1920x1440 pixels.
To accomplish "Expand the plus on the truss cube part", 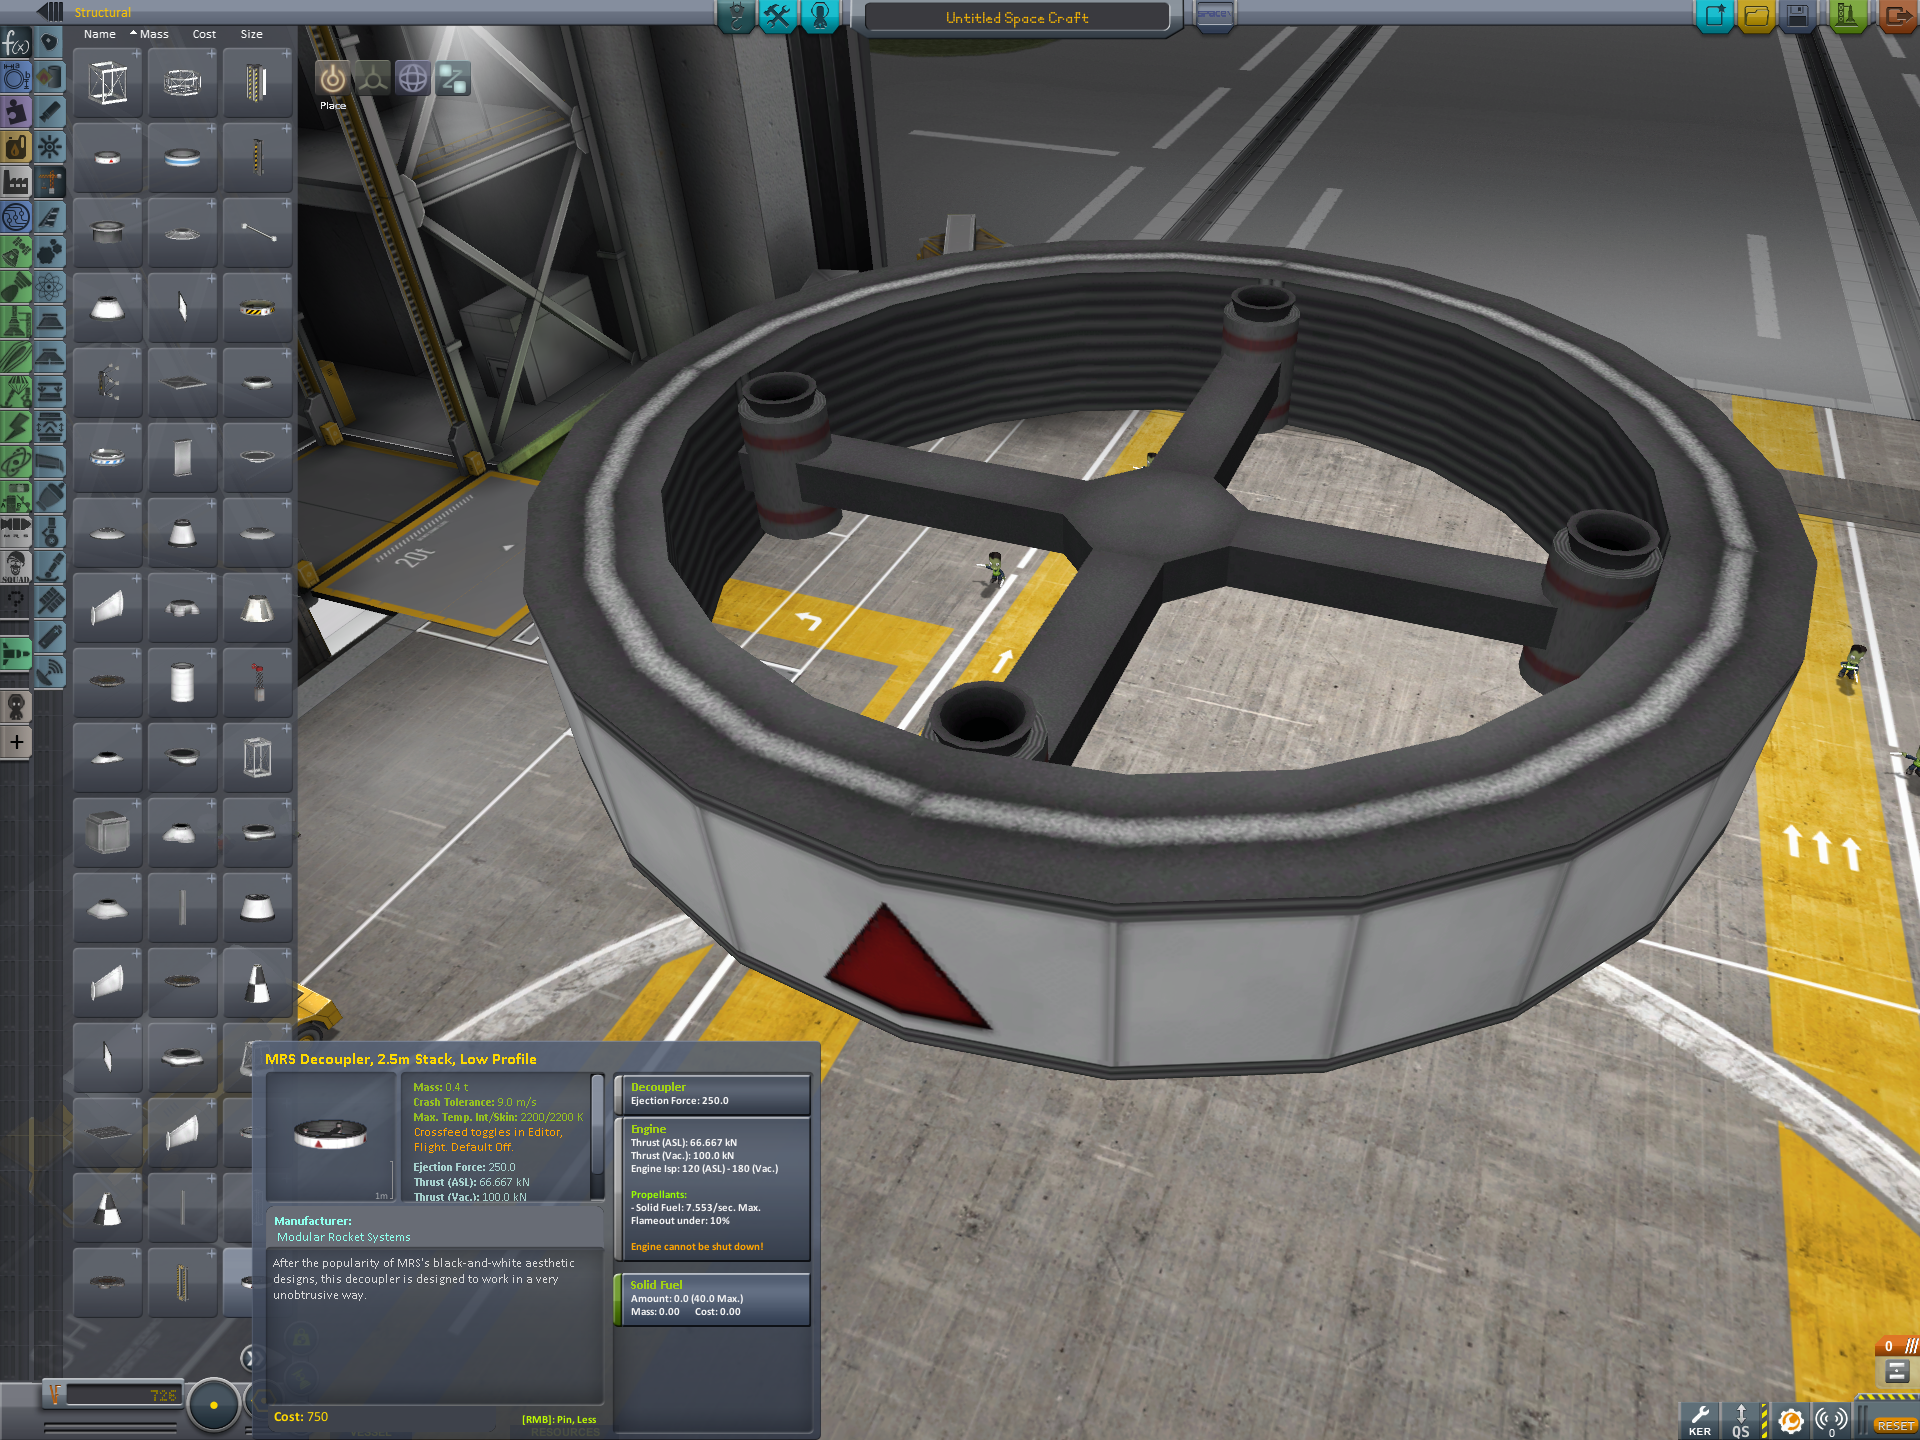I will point(136,54).
